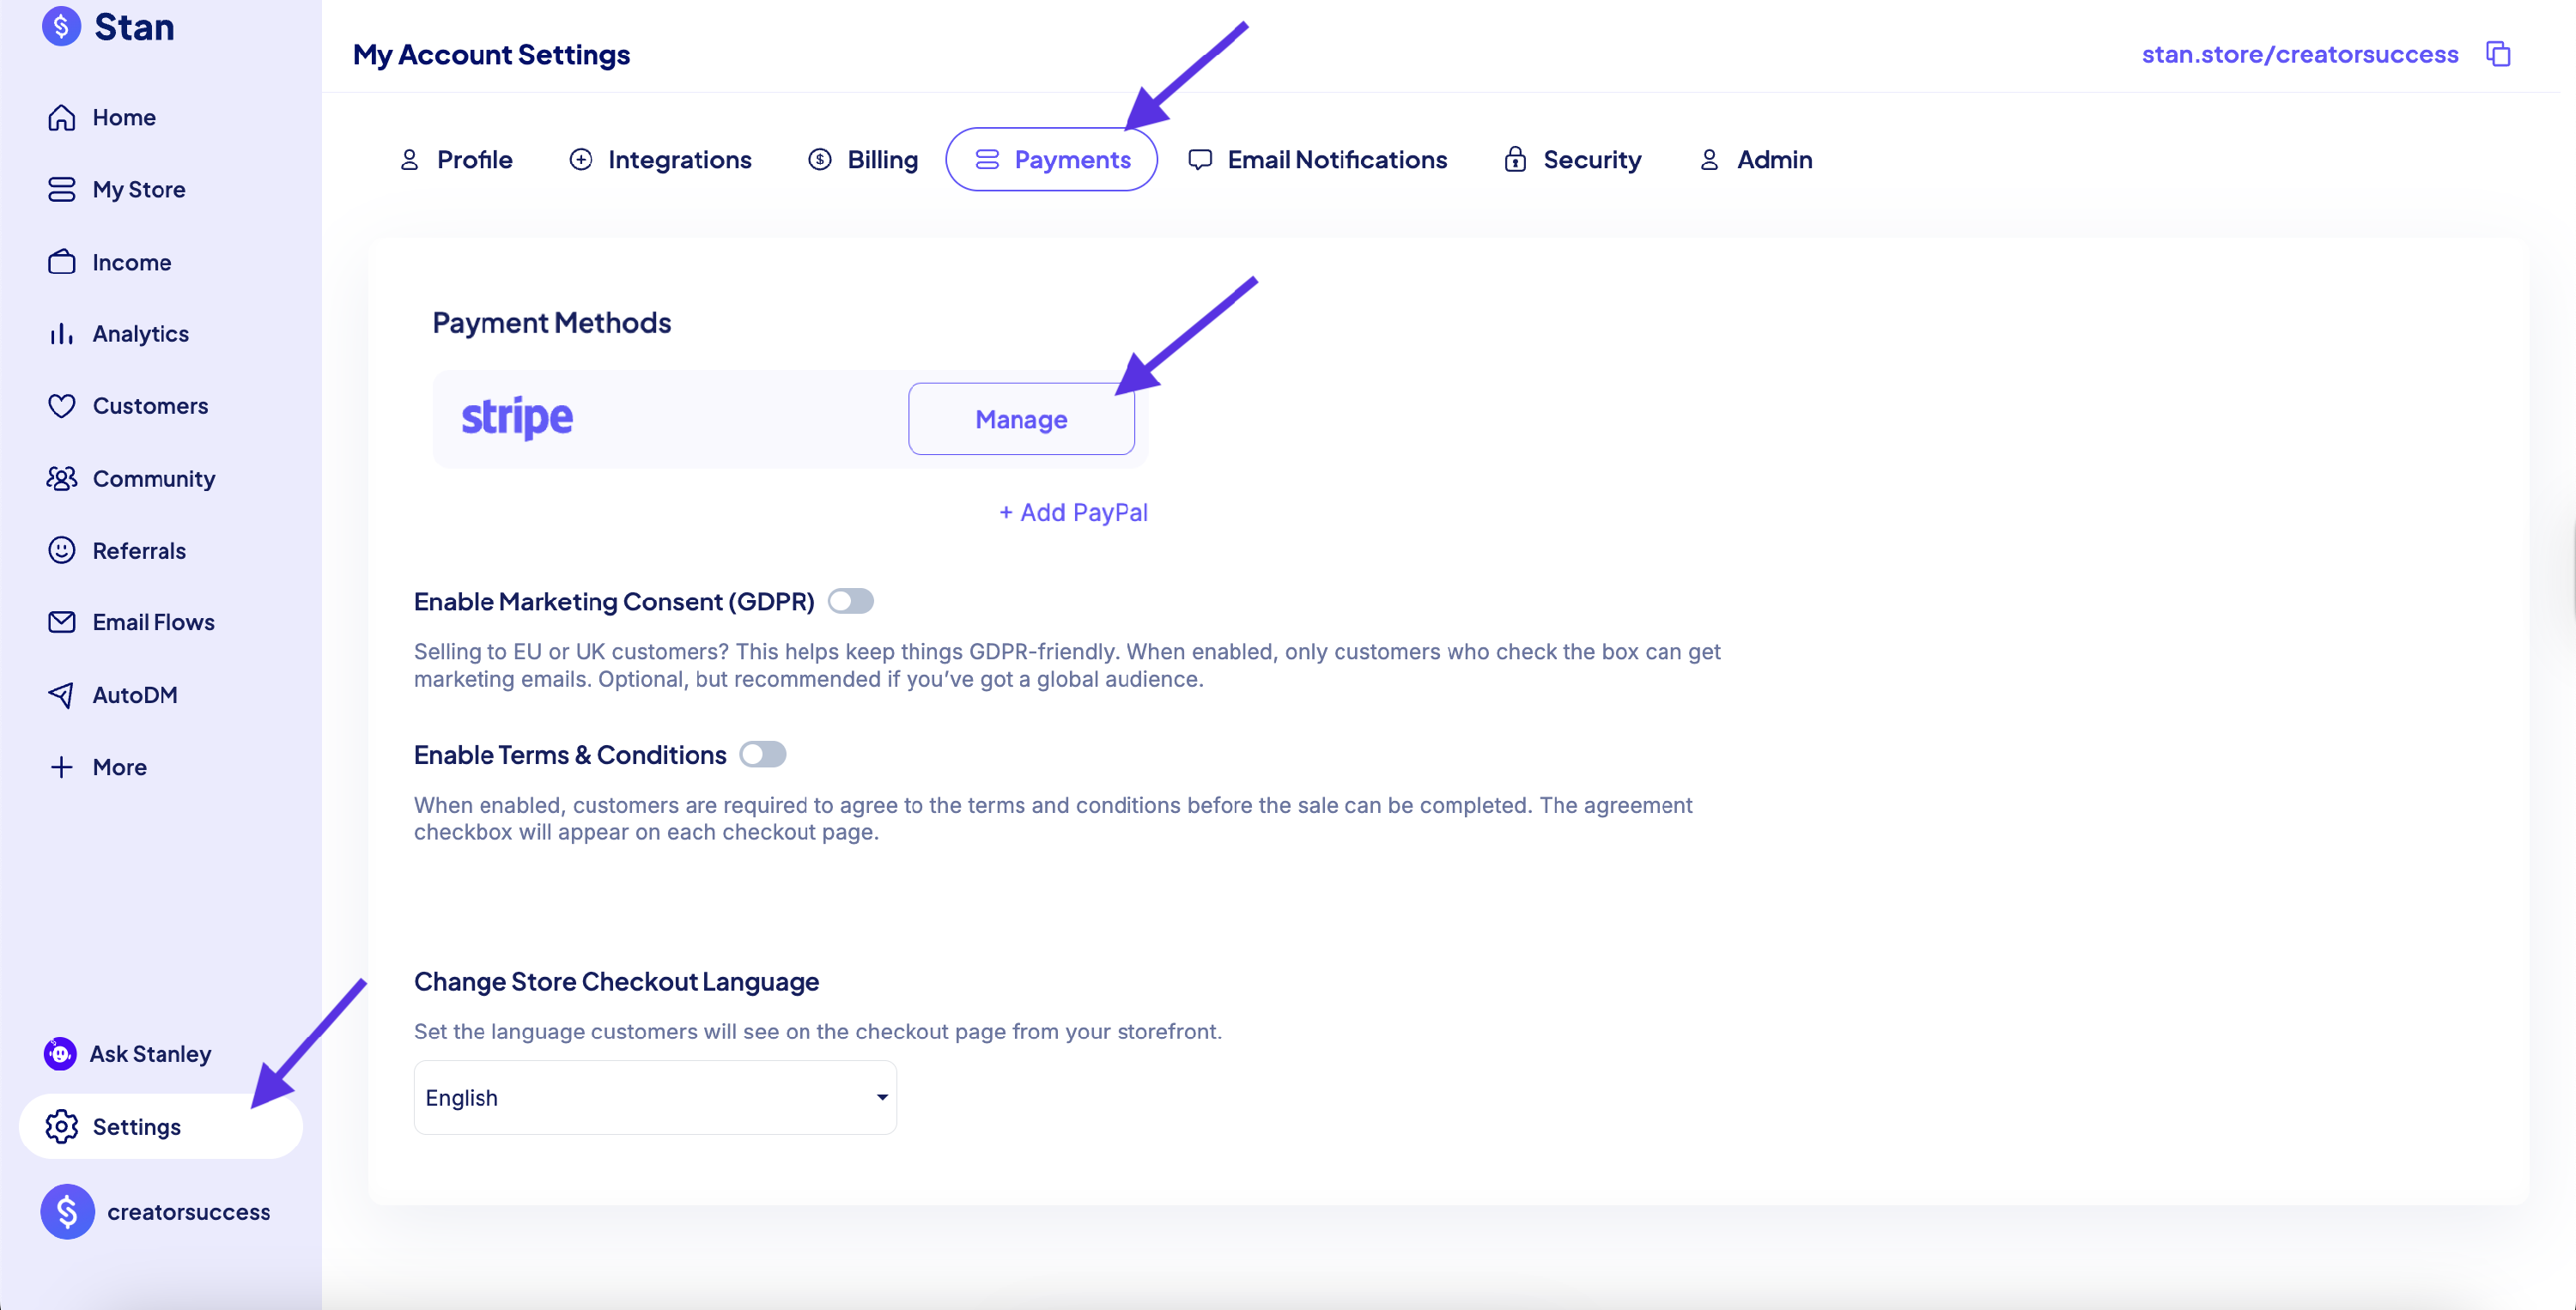
Task: Click the Payments tab stack icon
Action: pos(987,160)
